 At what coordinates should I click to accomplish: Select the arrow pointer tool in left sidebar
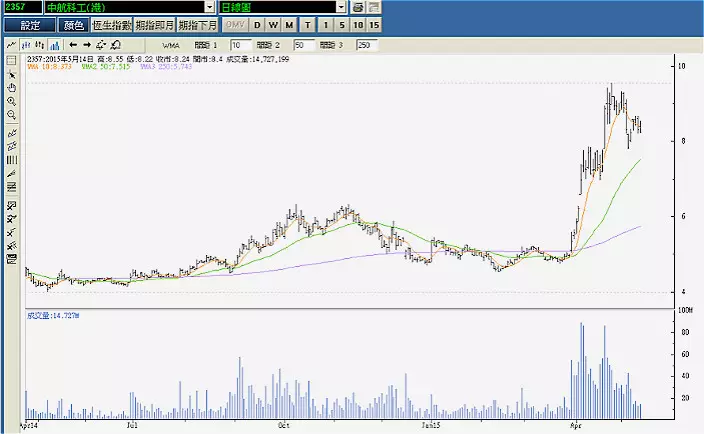11,74
